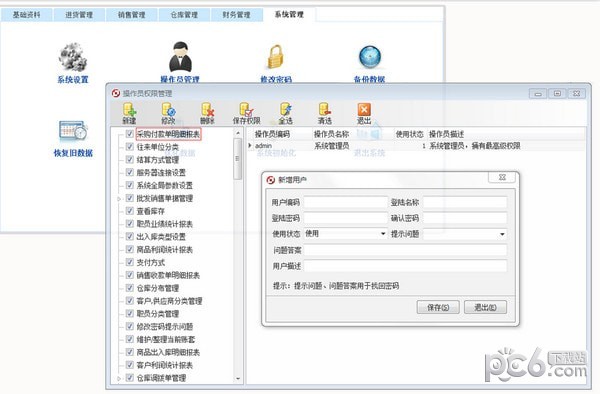This screenshot has height=394, width=600.
Task: Uncheck the 仓库分布管理 checkbox
Action: [130, 288]
